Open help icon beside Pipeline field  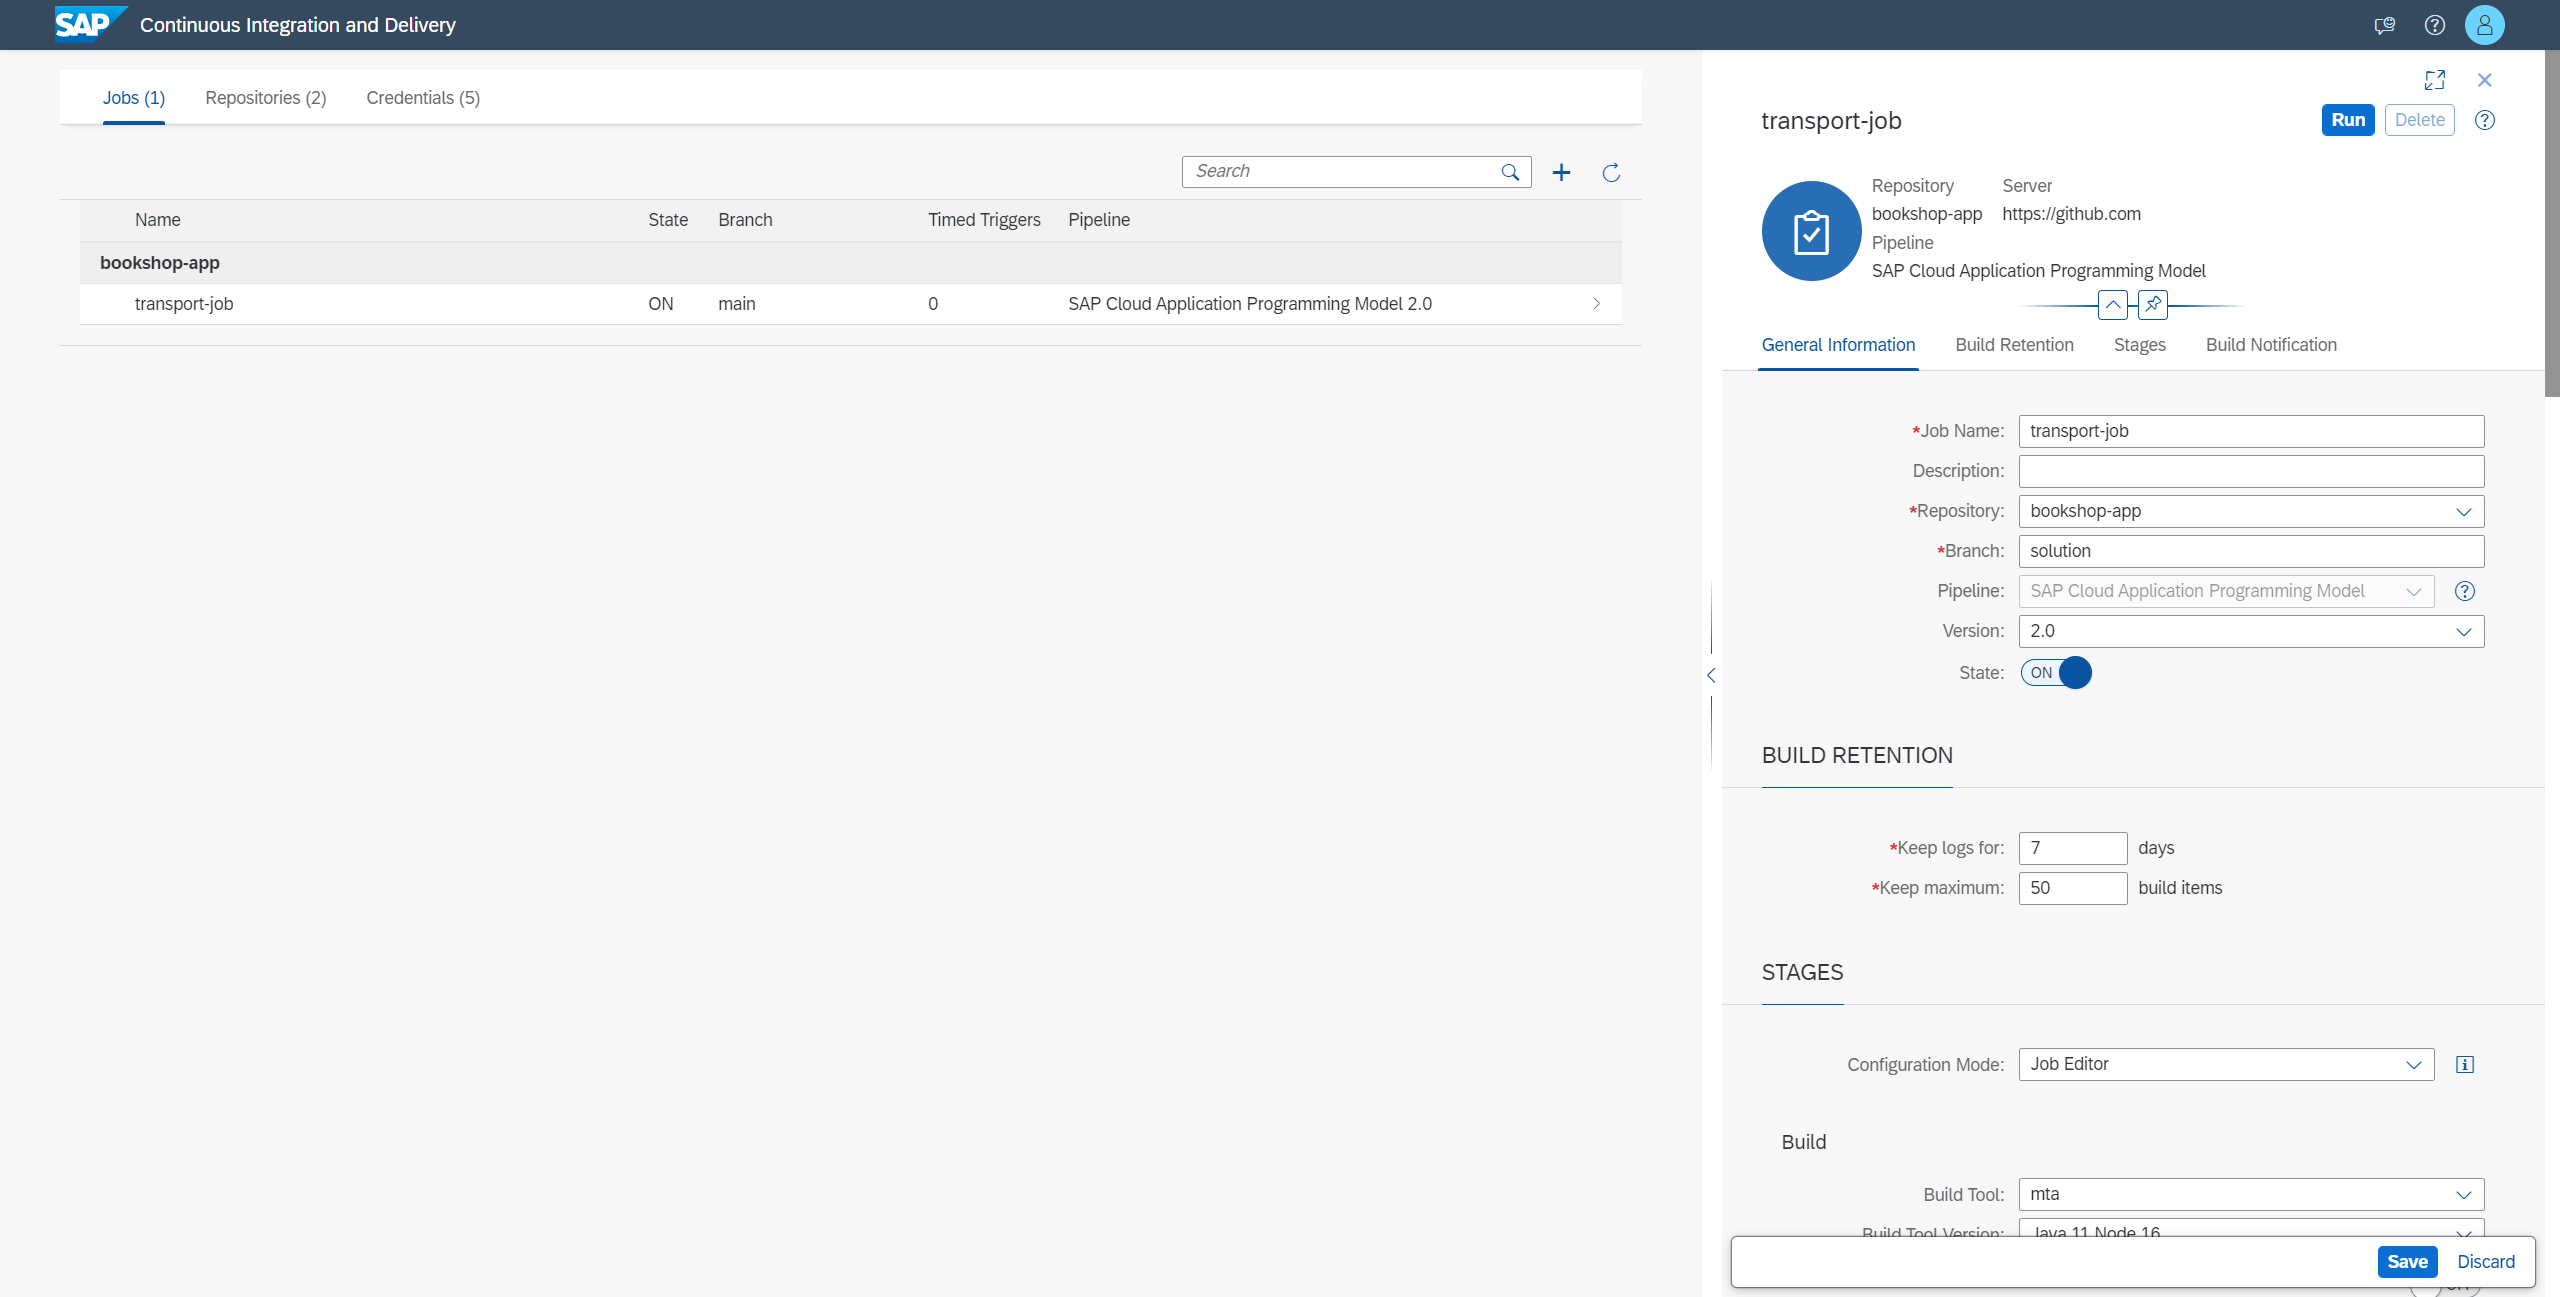2465,591
